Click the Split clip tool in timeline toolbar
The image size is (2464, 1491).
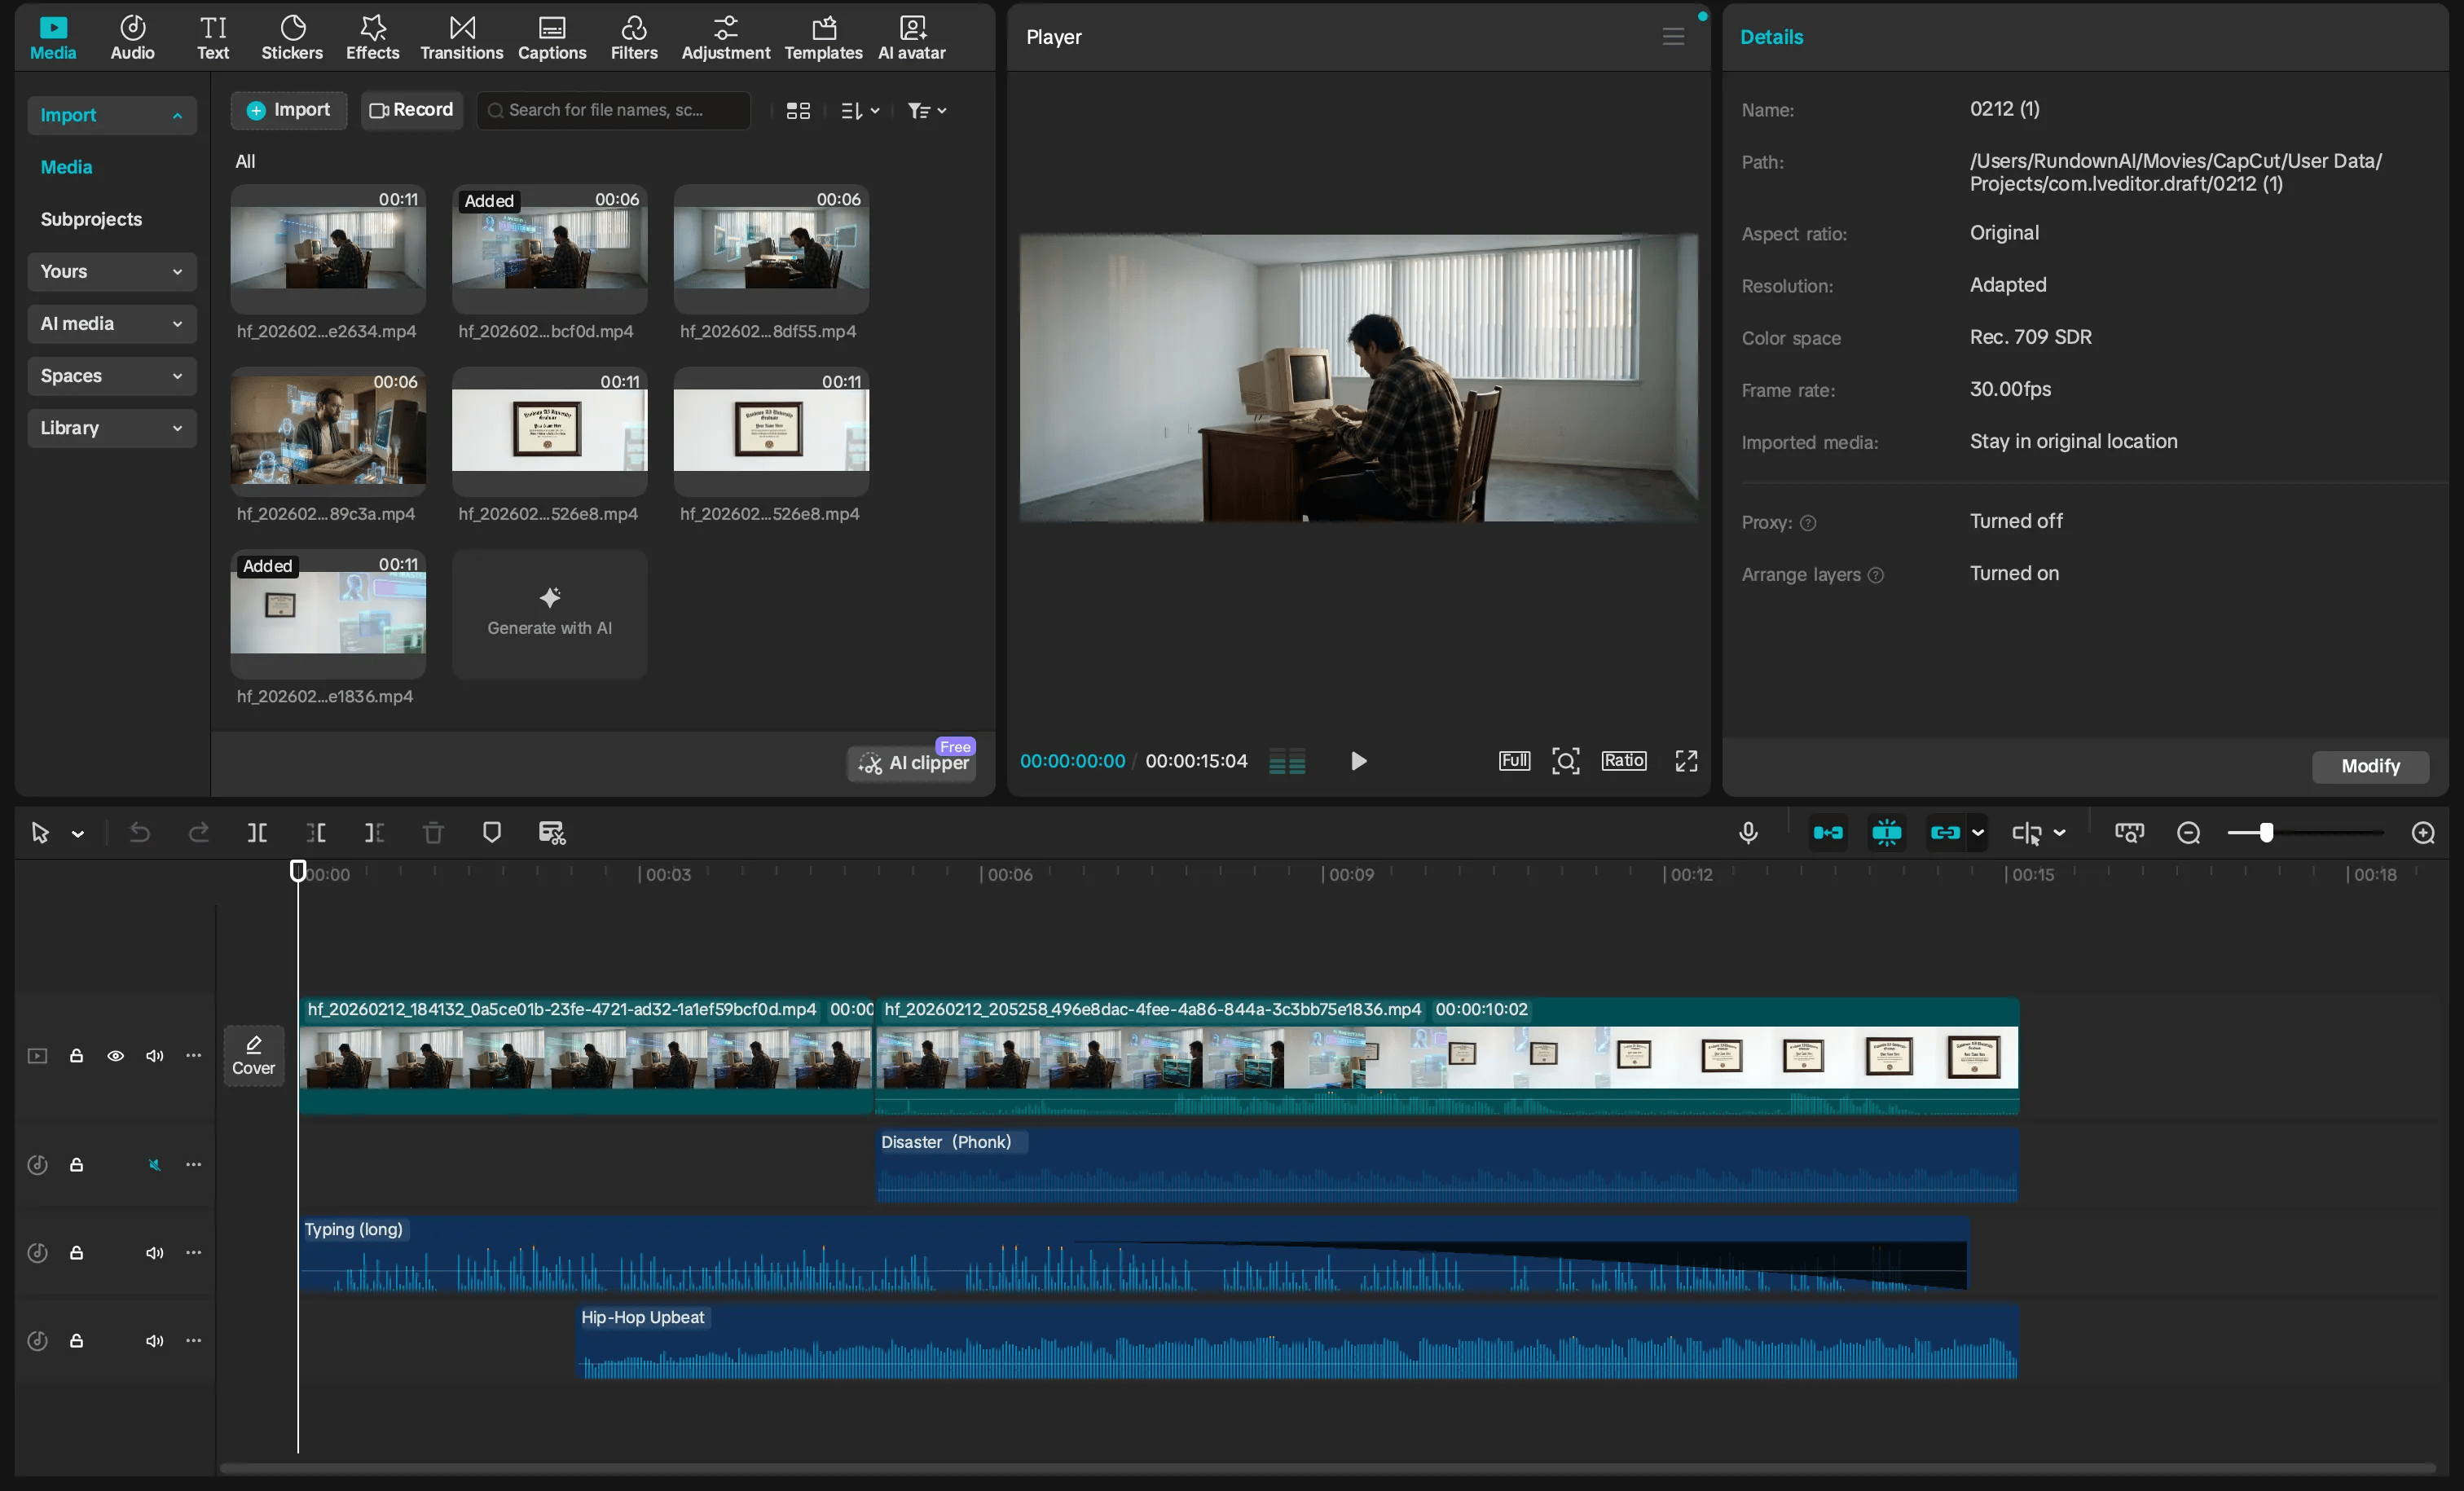[x=257, y=832]
